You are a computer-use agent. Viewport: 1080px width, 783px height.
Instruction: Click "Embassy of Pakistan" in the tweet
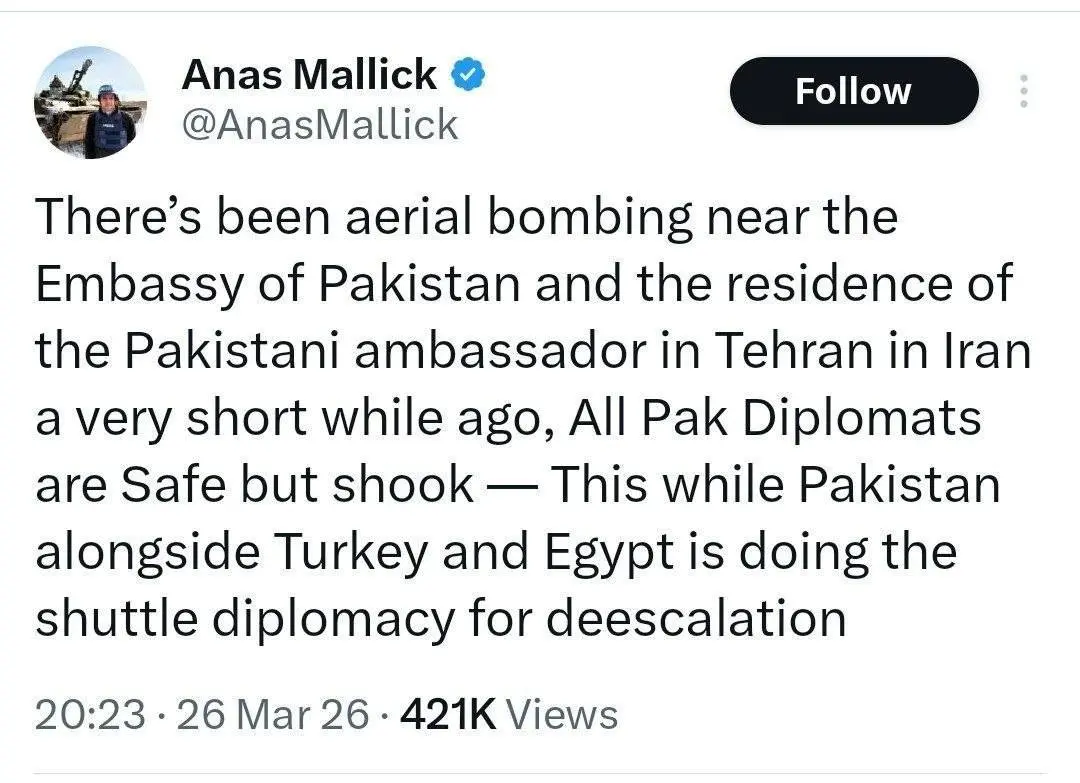point(278,285)
